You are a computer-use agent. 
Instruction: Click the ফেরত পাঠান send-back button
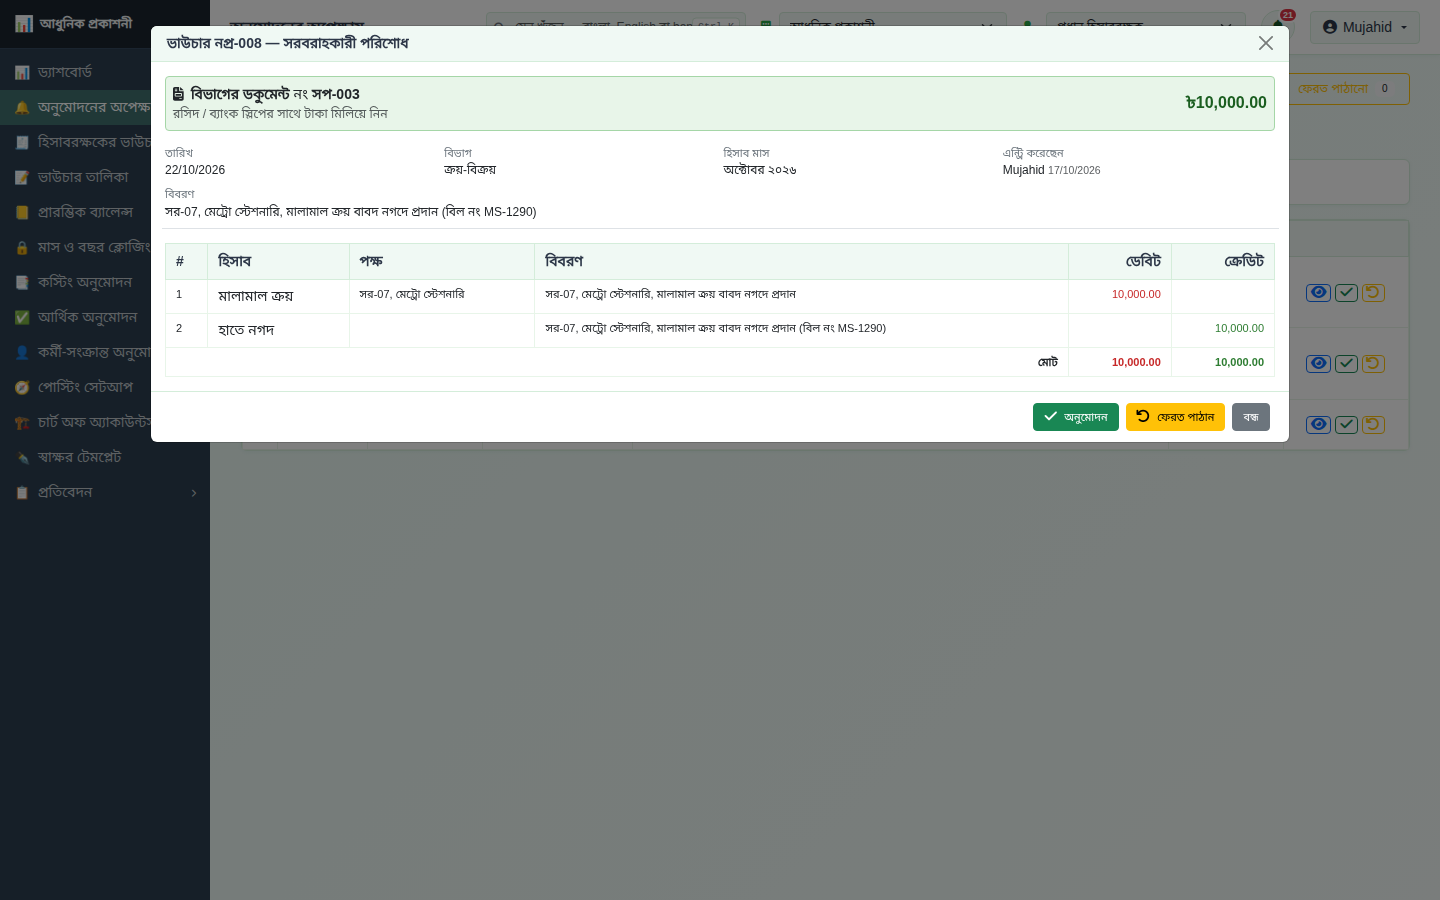[1175, 417]
